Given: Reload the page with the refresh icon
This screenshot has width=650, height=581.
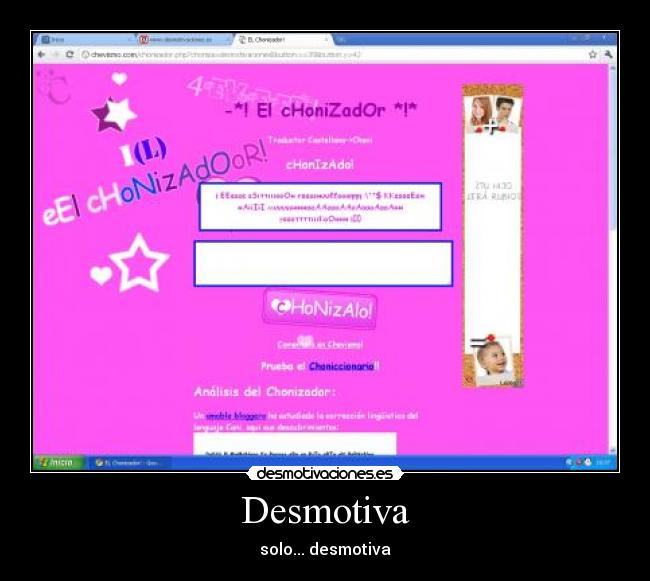Looking at the screenshot, I should pyautogui.click(x=70, y=55).
